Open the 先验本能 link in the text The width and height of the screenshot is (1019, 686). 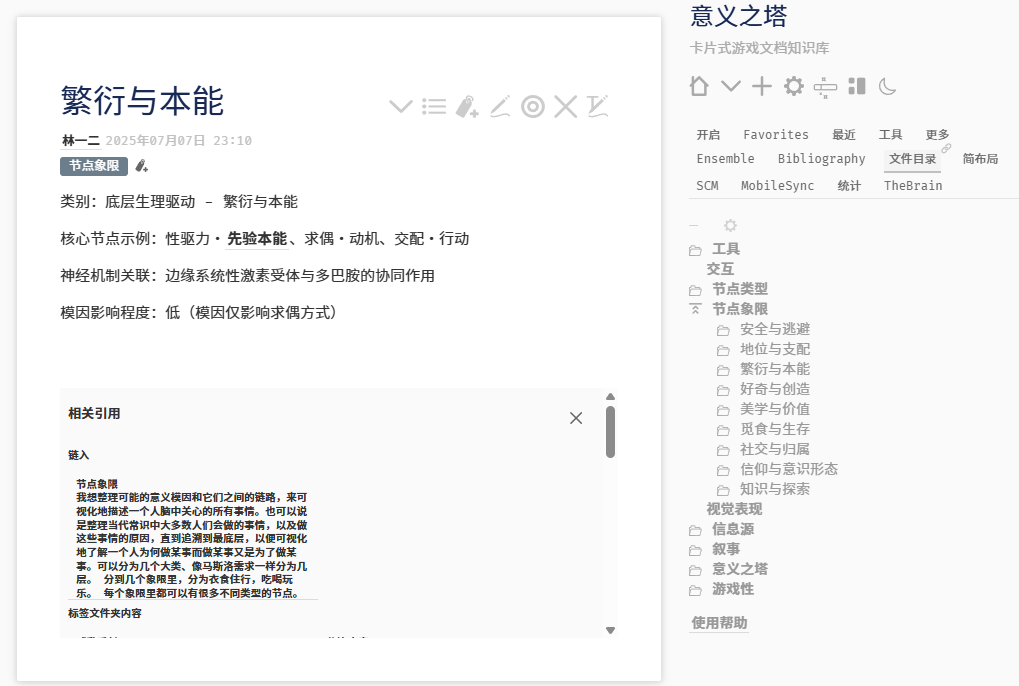257,238
